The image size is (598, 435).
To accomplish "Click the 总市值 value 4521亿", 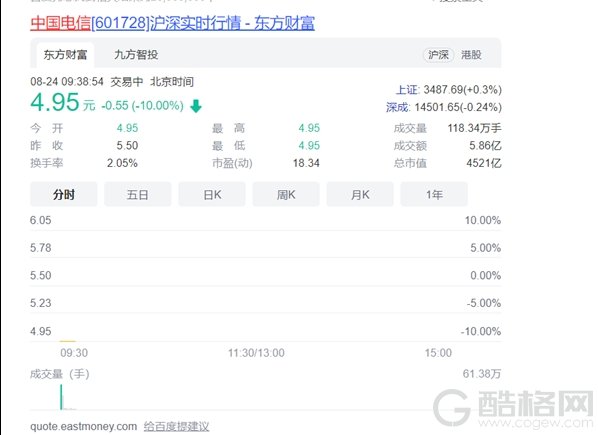I will (x=484, y=163).
